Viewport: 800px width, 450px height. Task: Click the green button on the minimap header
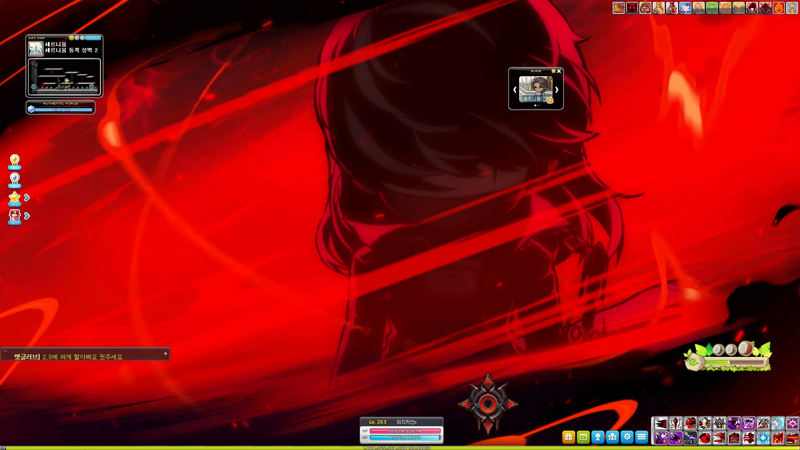click(x=71, y=38)
